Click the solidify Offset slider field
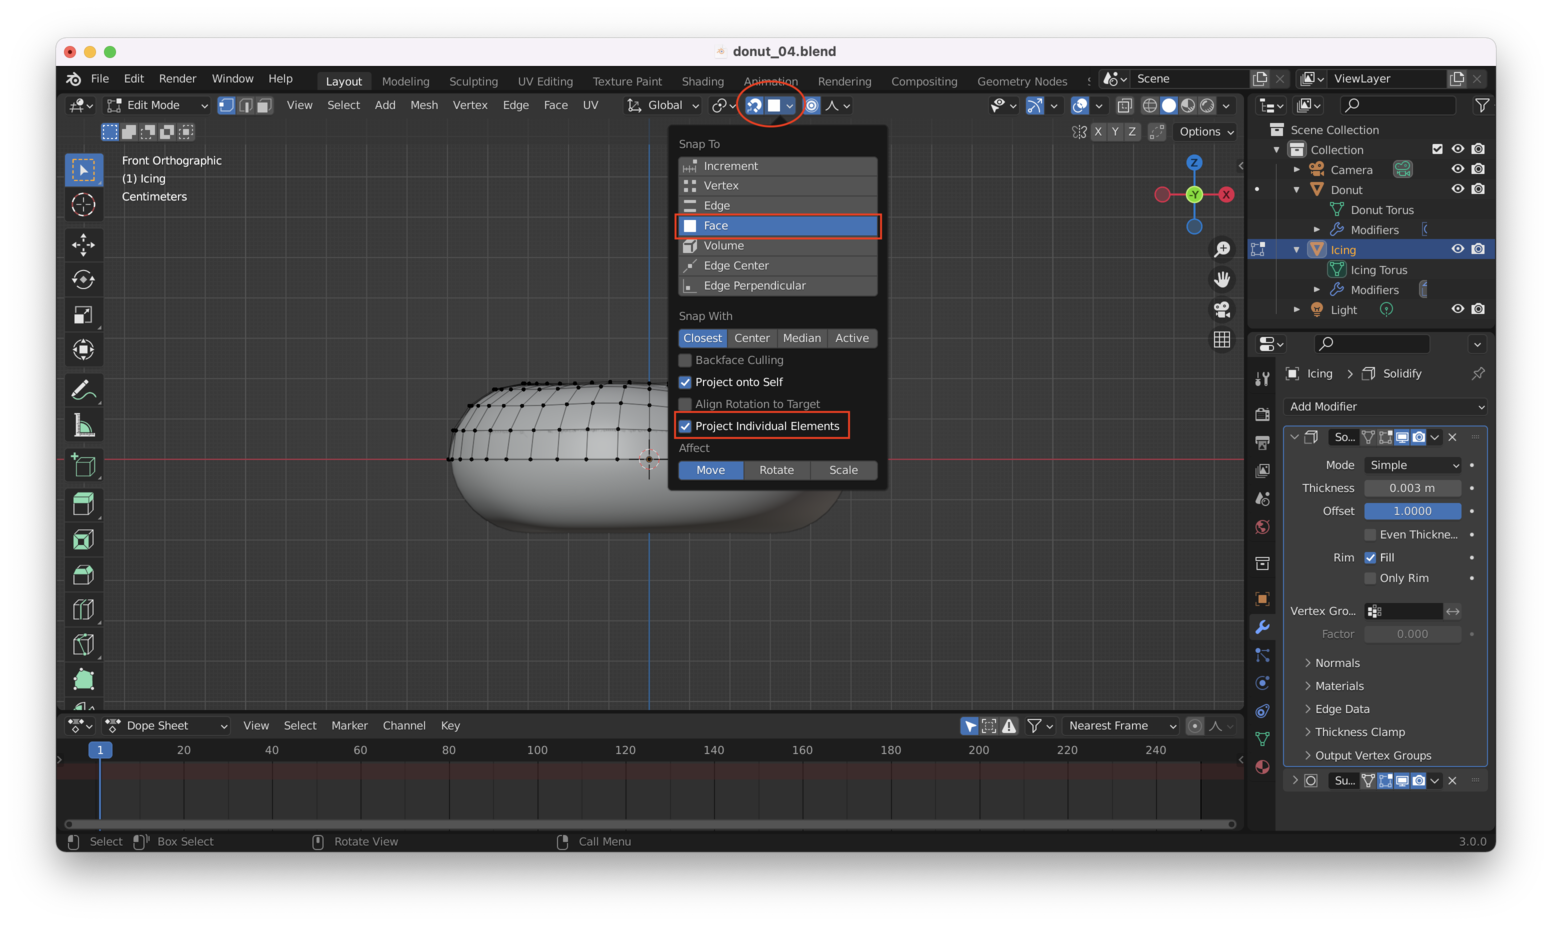1552x926 pixels. 1411,511
